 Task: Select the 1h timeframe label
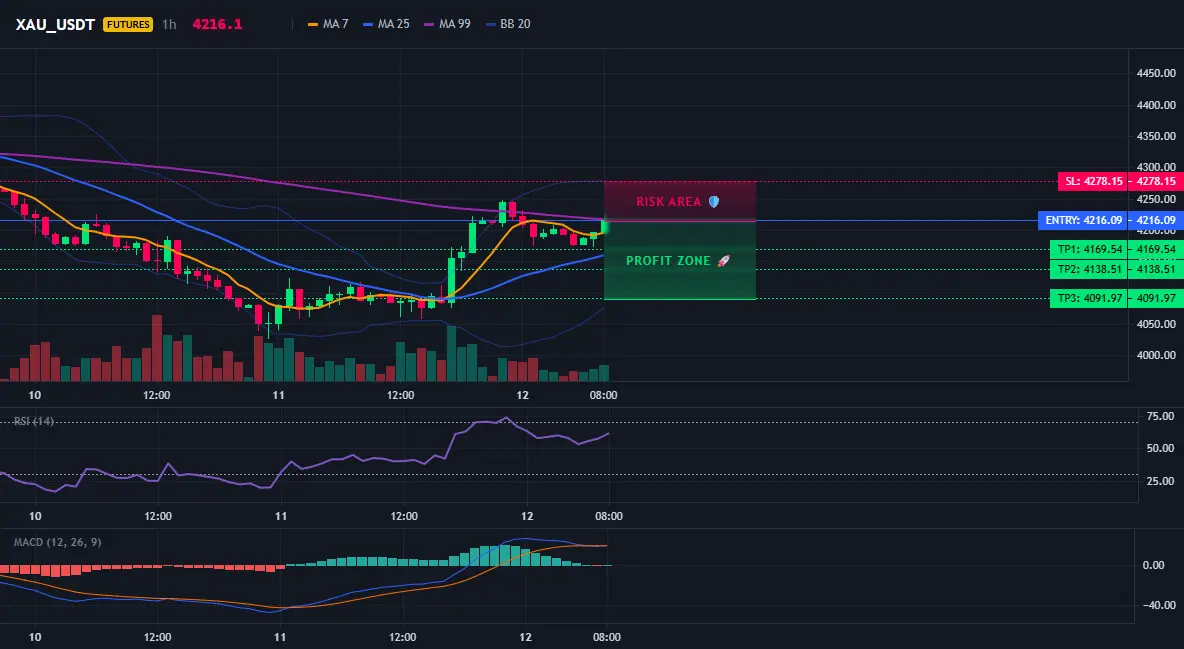point(169,24)
